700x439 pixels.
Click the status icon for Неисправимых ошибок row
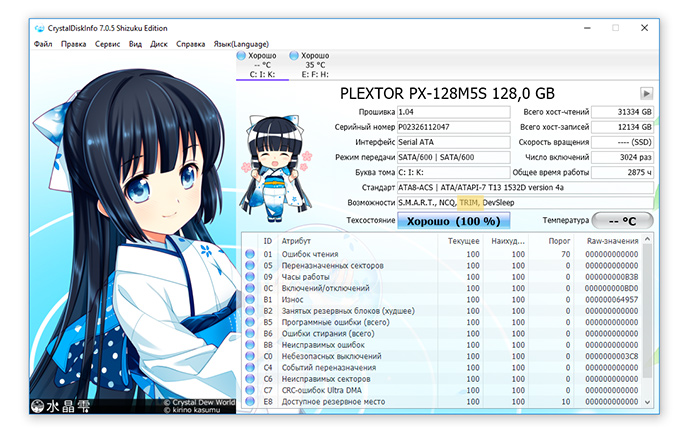(250, 345)
